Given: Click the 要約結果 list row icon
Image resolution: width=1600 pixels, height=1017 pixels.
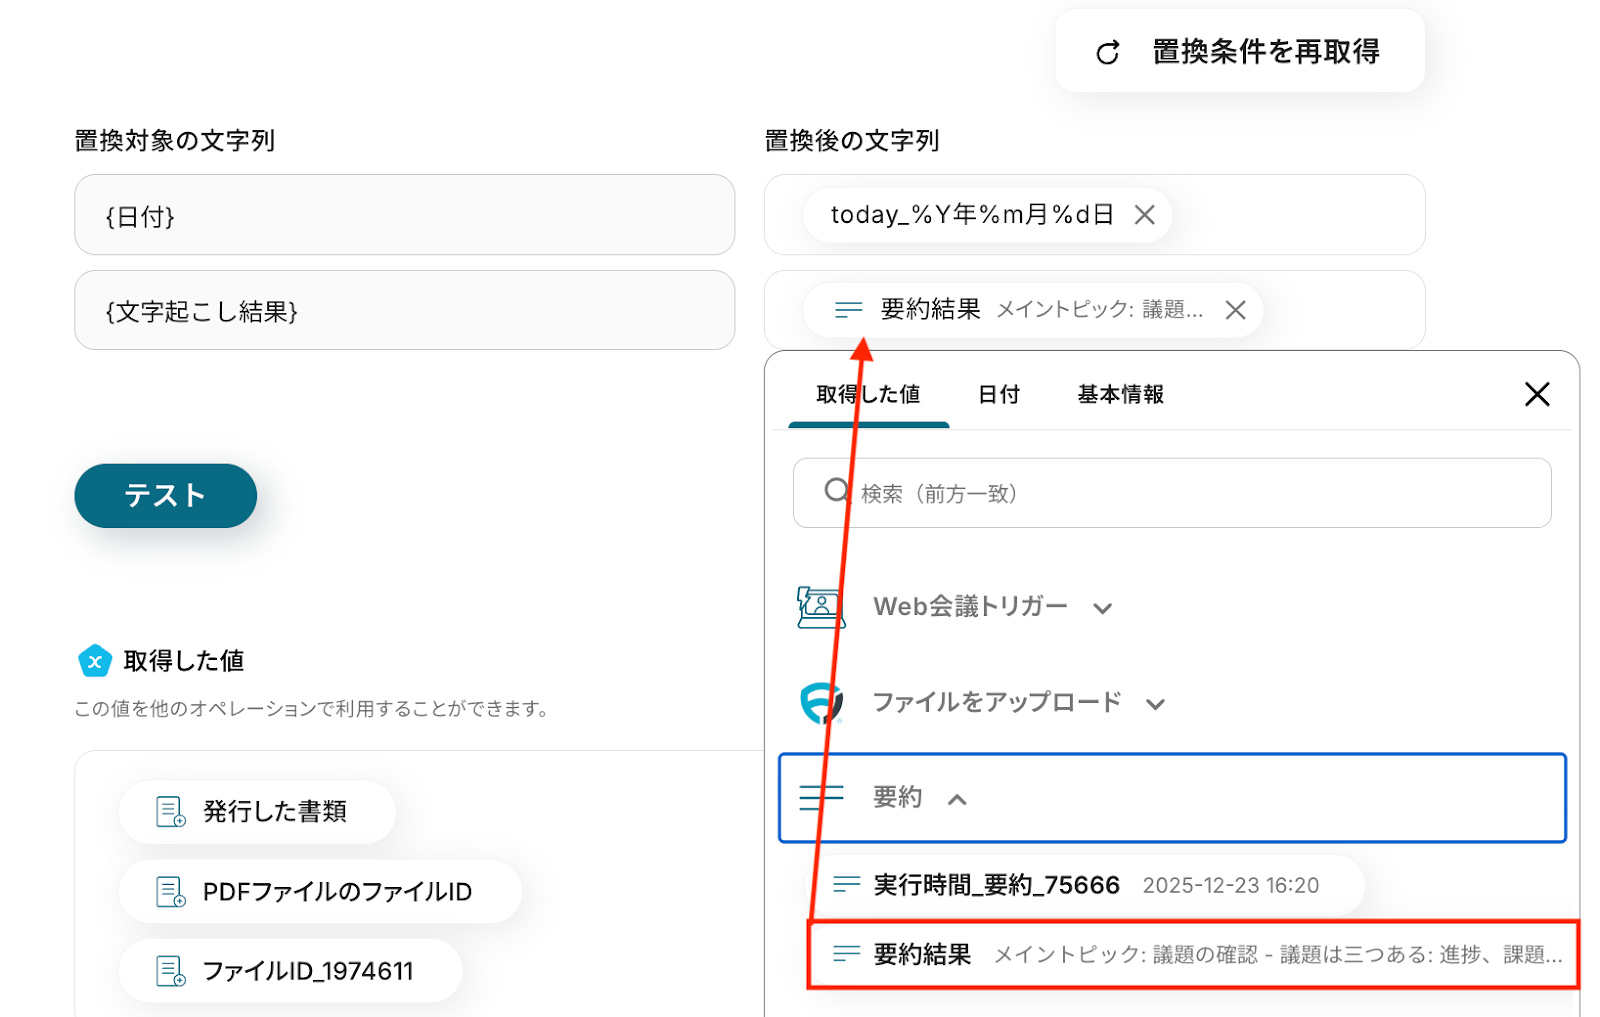Looking at the screenshot, I should [847, 954].
